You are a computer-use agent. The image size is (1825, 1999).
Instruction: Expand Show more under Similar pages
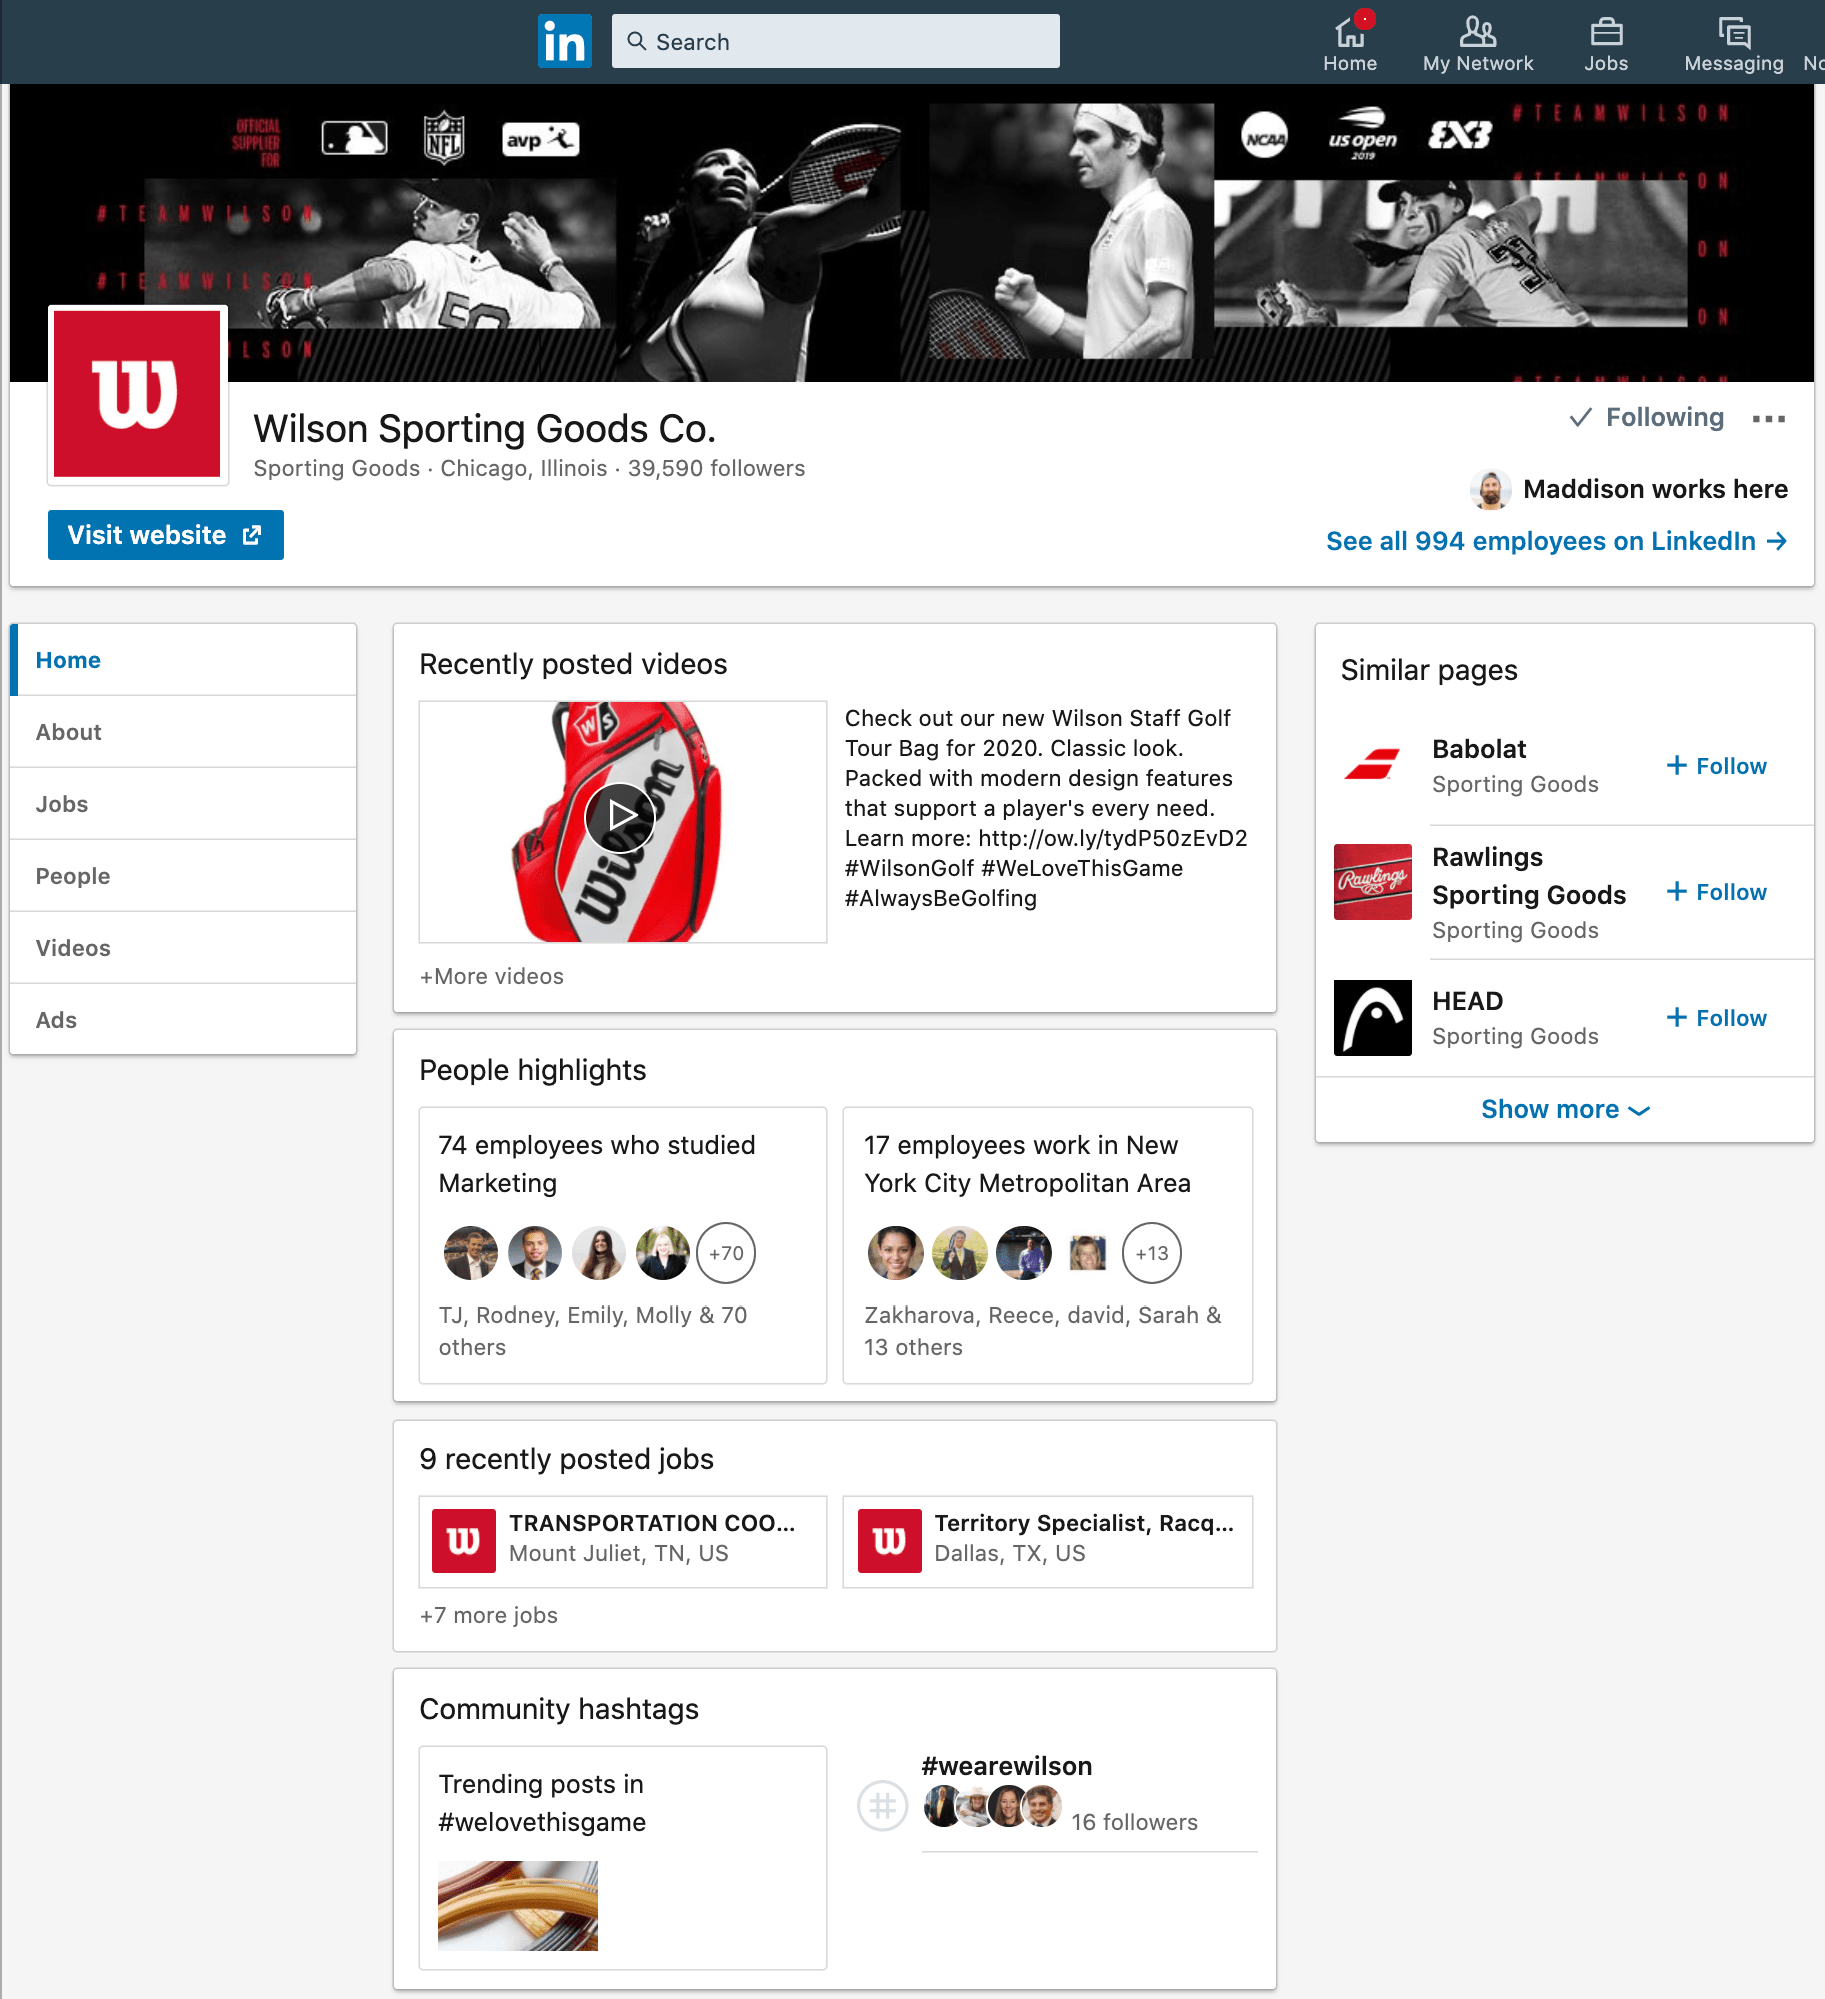click(x=1563, y=1108)
